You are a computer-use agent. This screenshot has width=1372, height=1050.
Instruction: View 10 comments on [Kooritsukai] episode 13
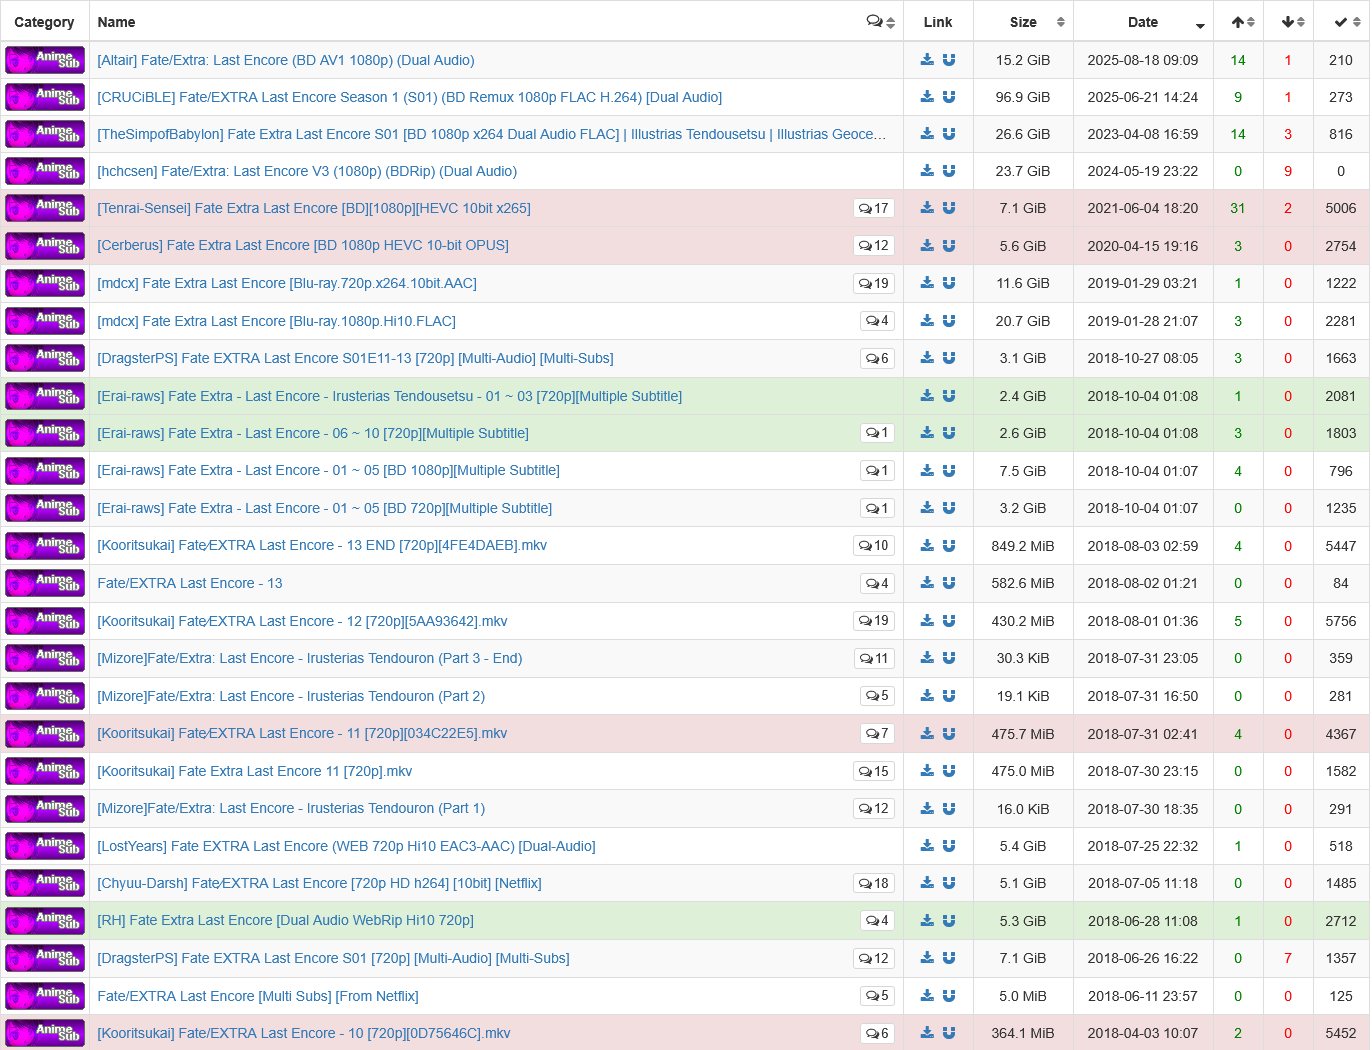[x=874, y=545]
